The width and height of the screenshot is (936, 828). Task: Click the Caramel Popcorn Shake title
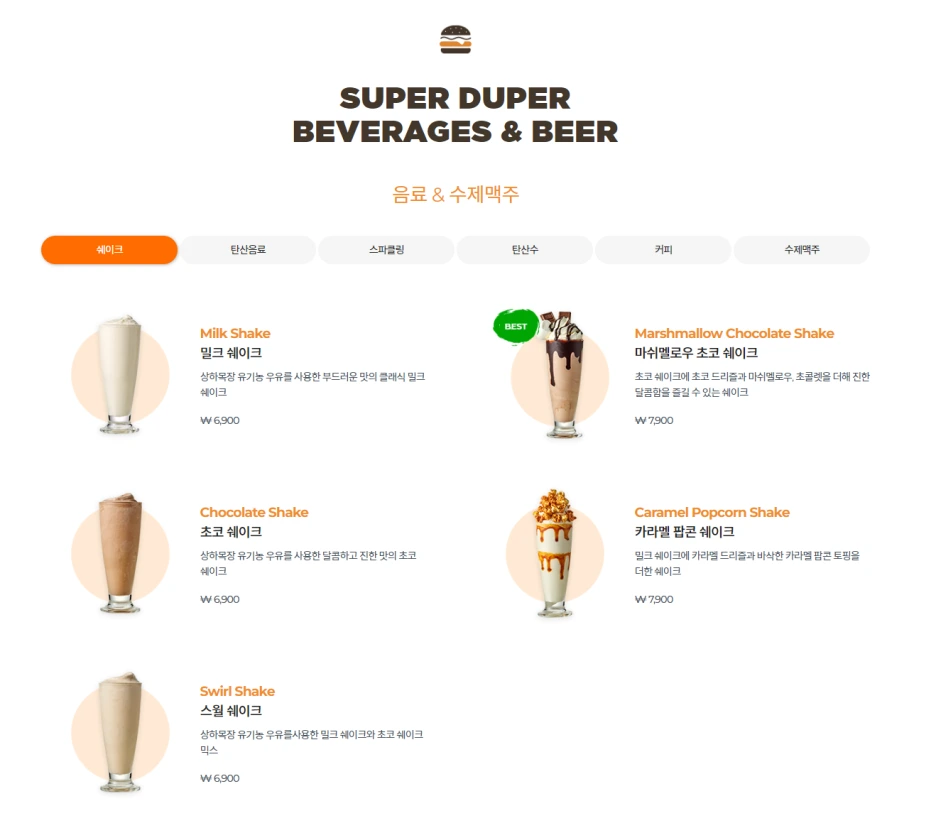(x=712, y=512)
